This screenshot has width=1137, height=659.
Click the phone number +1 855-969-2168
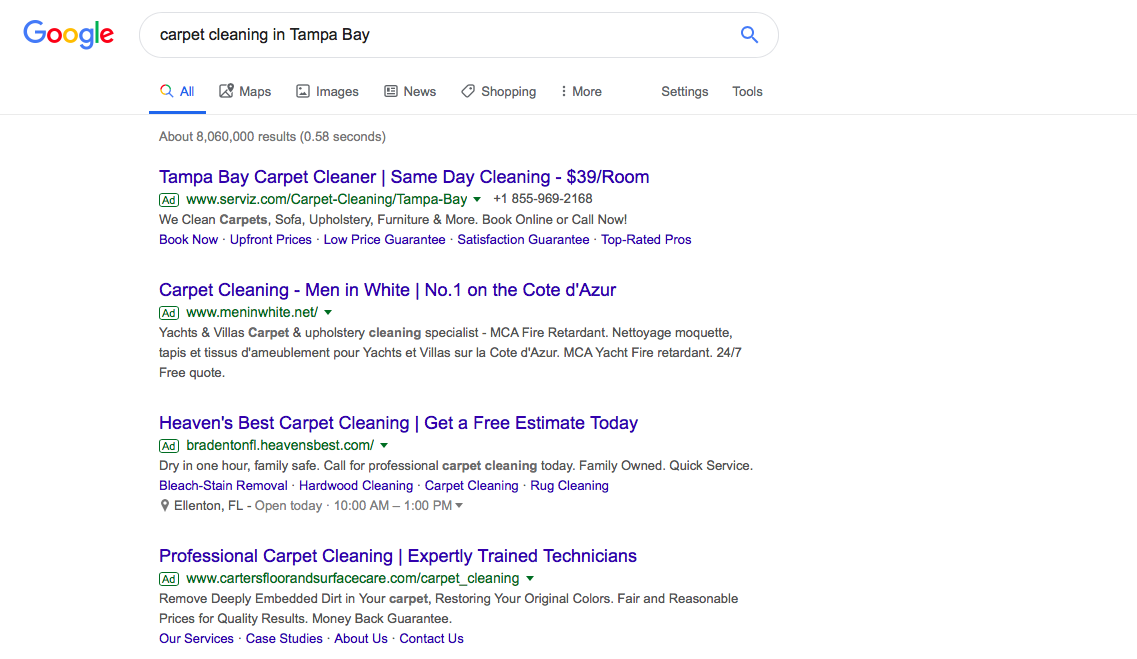[x=542, y=199]
